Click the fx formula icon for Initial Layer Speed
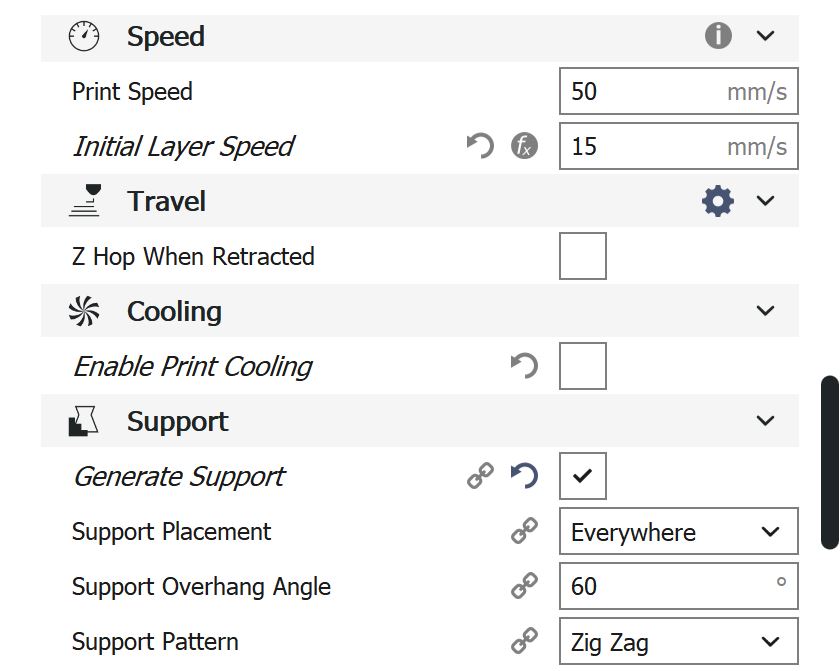 524,146
